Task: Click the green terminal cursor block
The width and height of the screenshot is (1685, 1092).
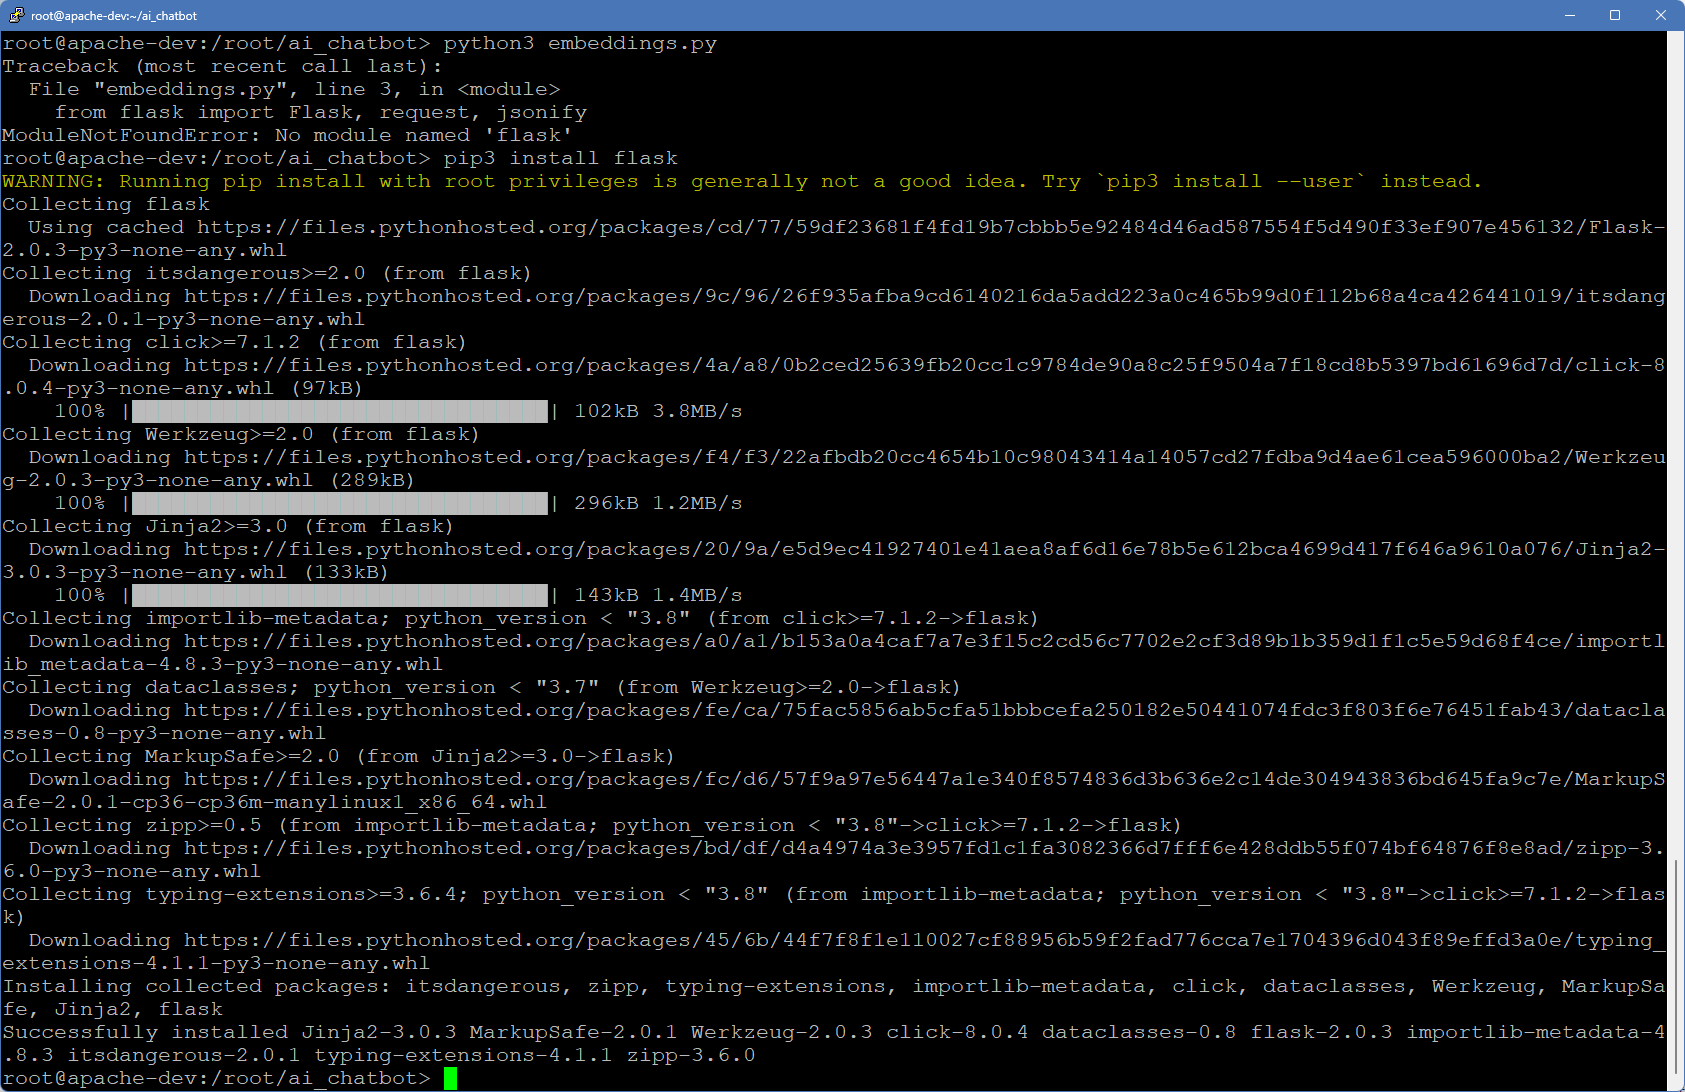Action: coord(450,1078)
